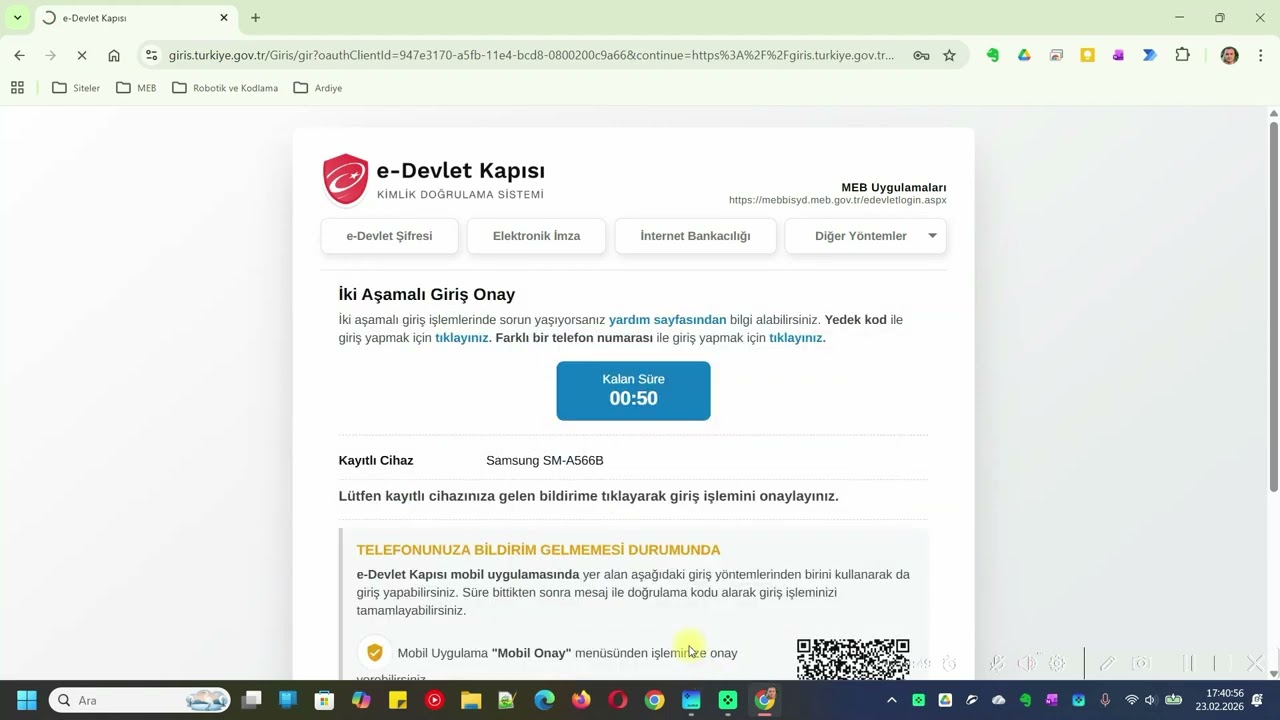Launch Firefox from the taskbar

[581, 700]
